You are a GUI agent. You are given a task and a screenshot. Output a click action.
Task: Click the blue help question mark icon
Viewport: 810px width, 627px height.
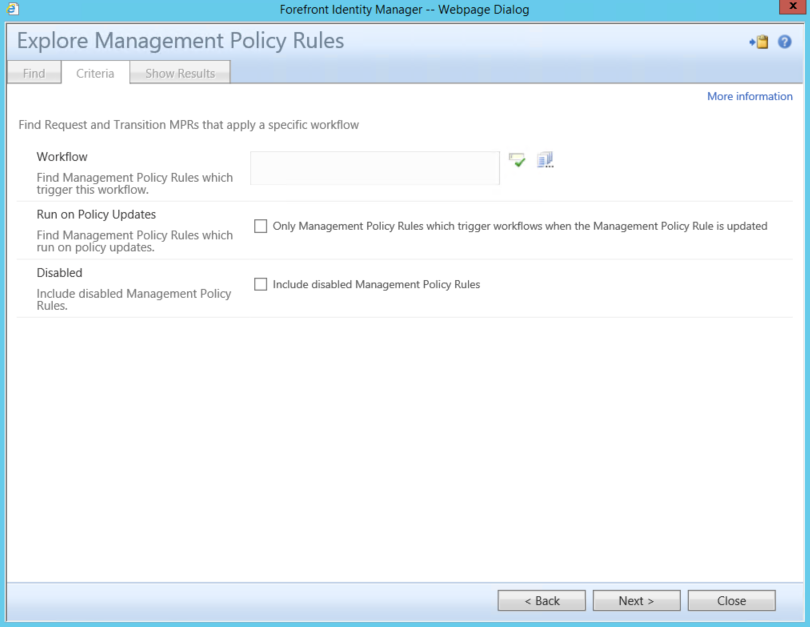click(x=784, y=42)
